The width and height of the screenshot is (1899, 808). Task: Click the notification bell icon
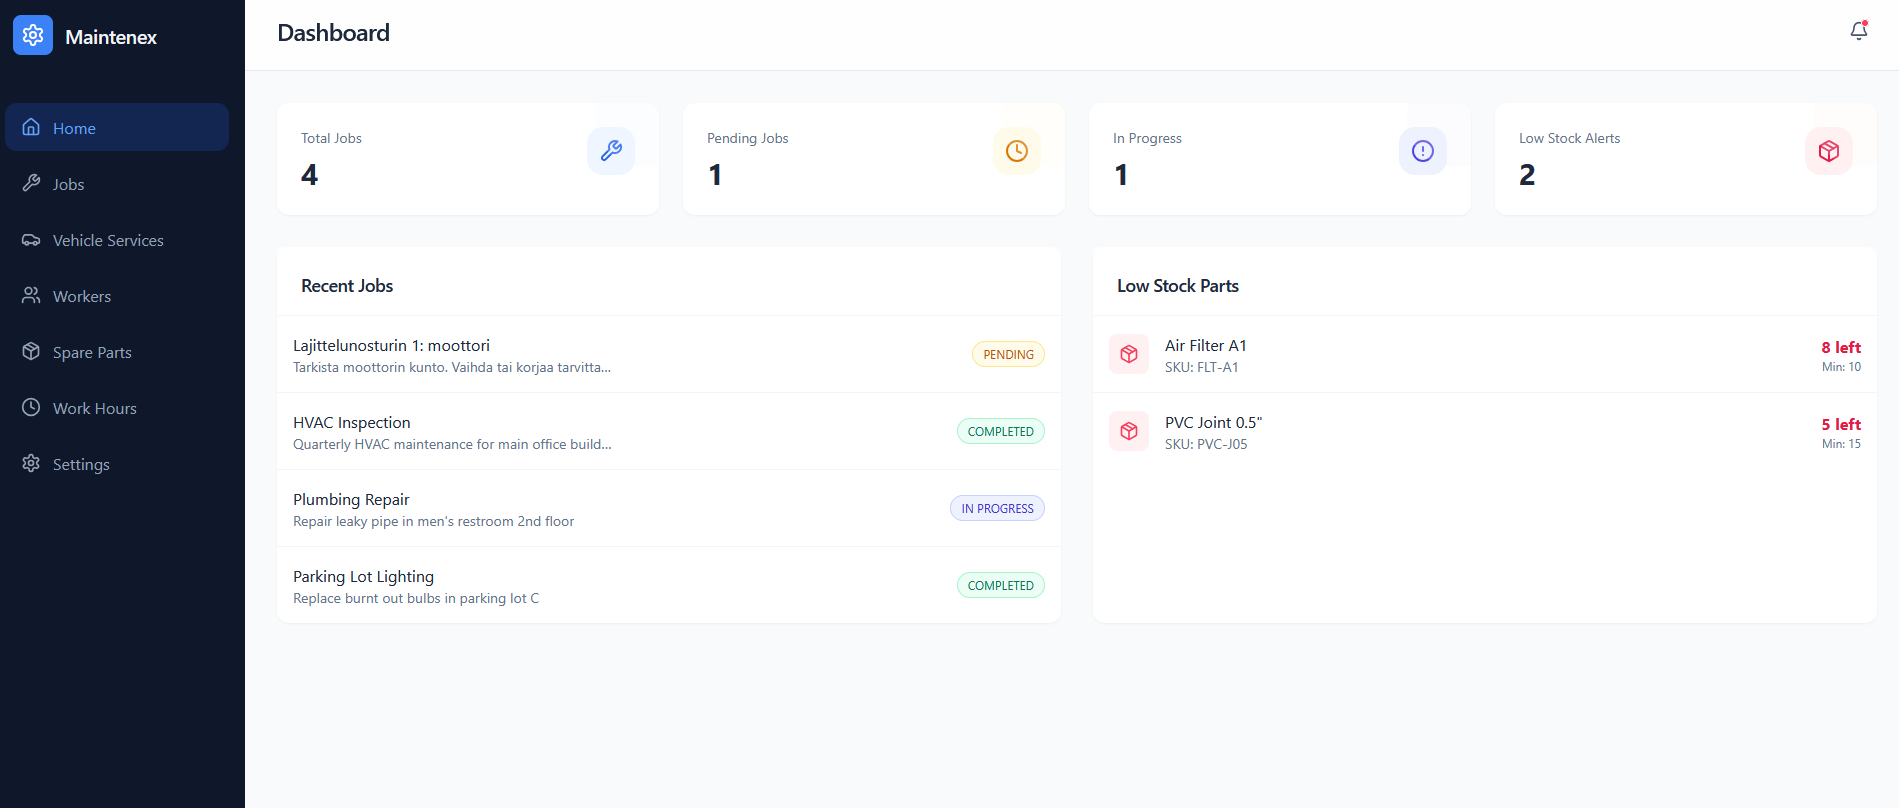coord(1858,31)
